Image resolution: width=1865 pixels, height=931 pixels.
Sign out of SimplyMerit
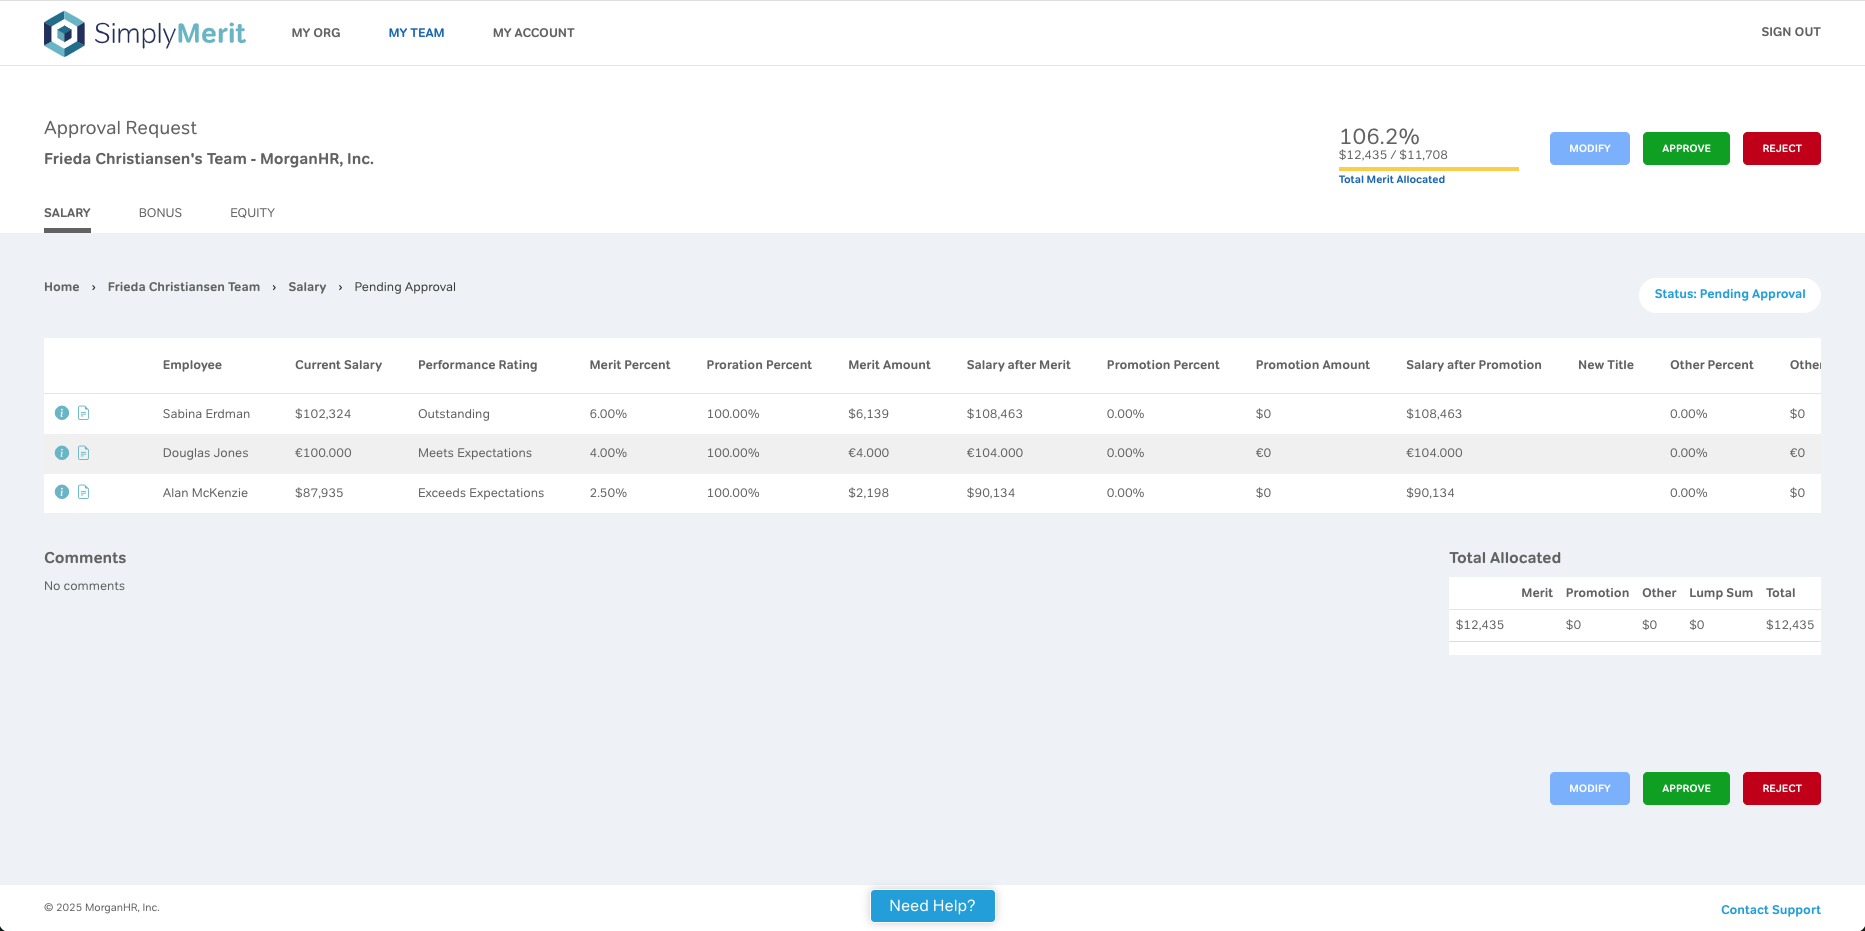tap(1790, 31)
